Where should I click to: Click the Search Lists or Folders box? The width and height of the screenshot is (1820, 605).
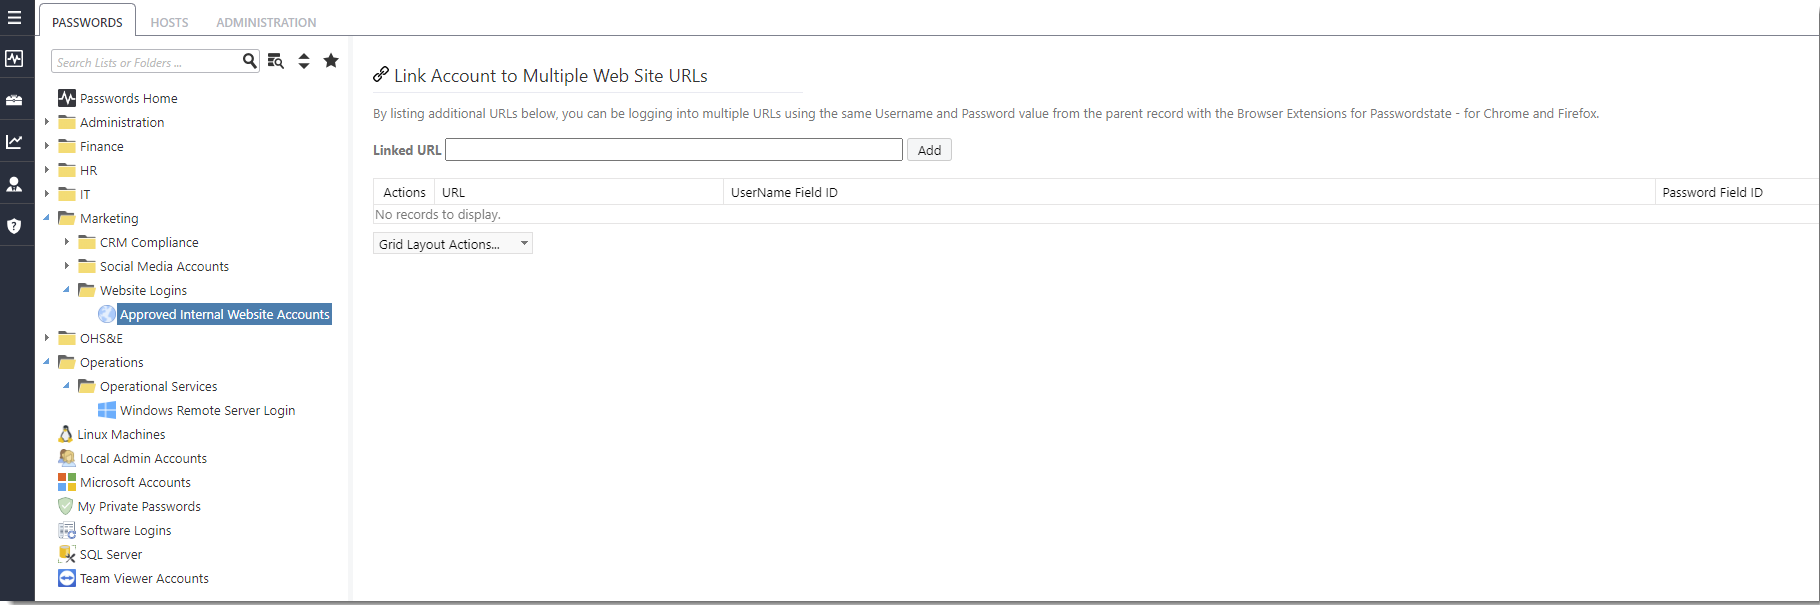(146, 62)
